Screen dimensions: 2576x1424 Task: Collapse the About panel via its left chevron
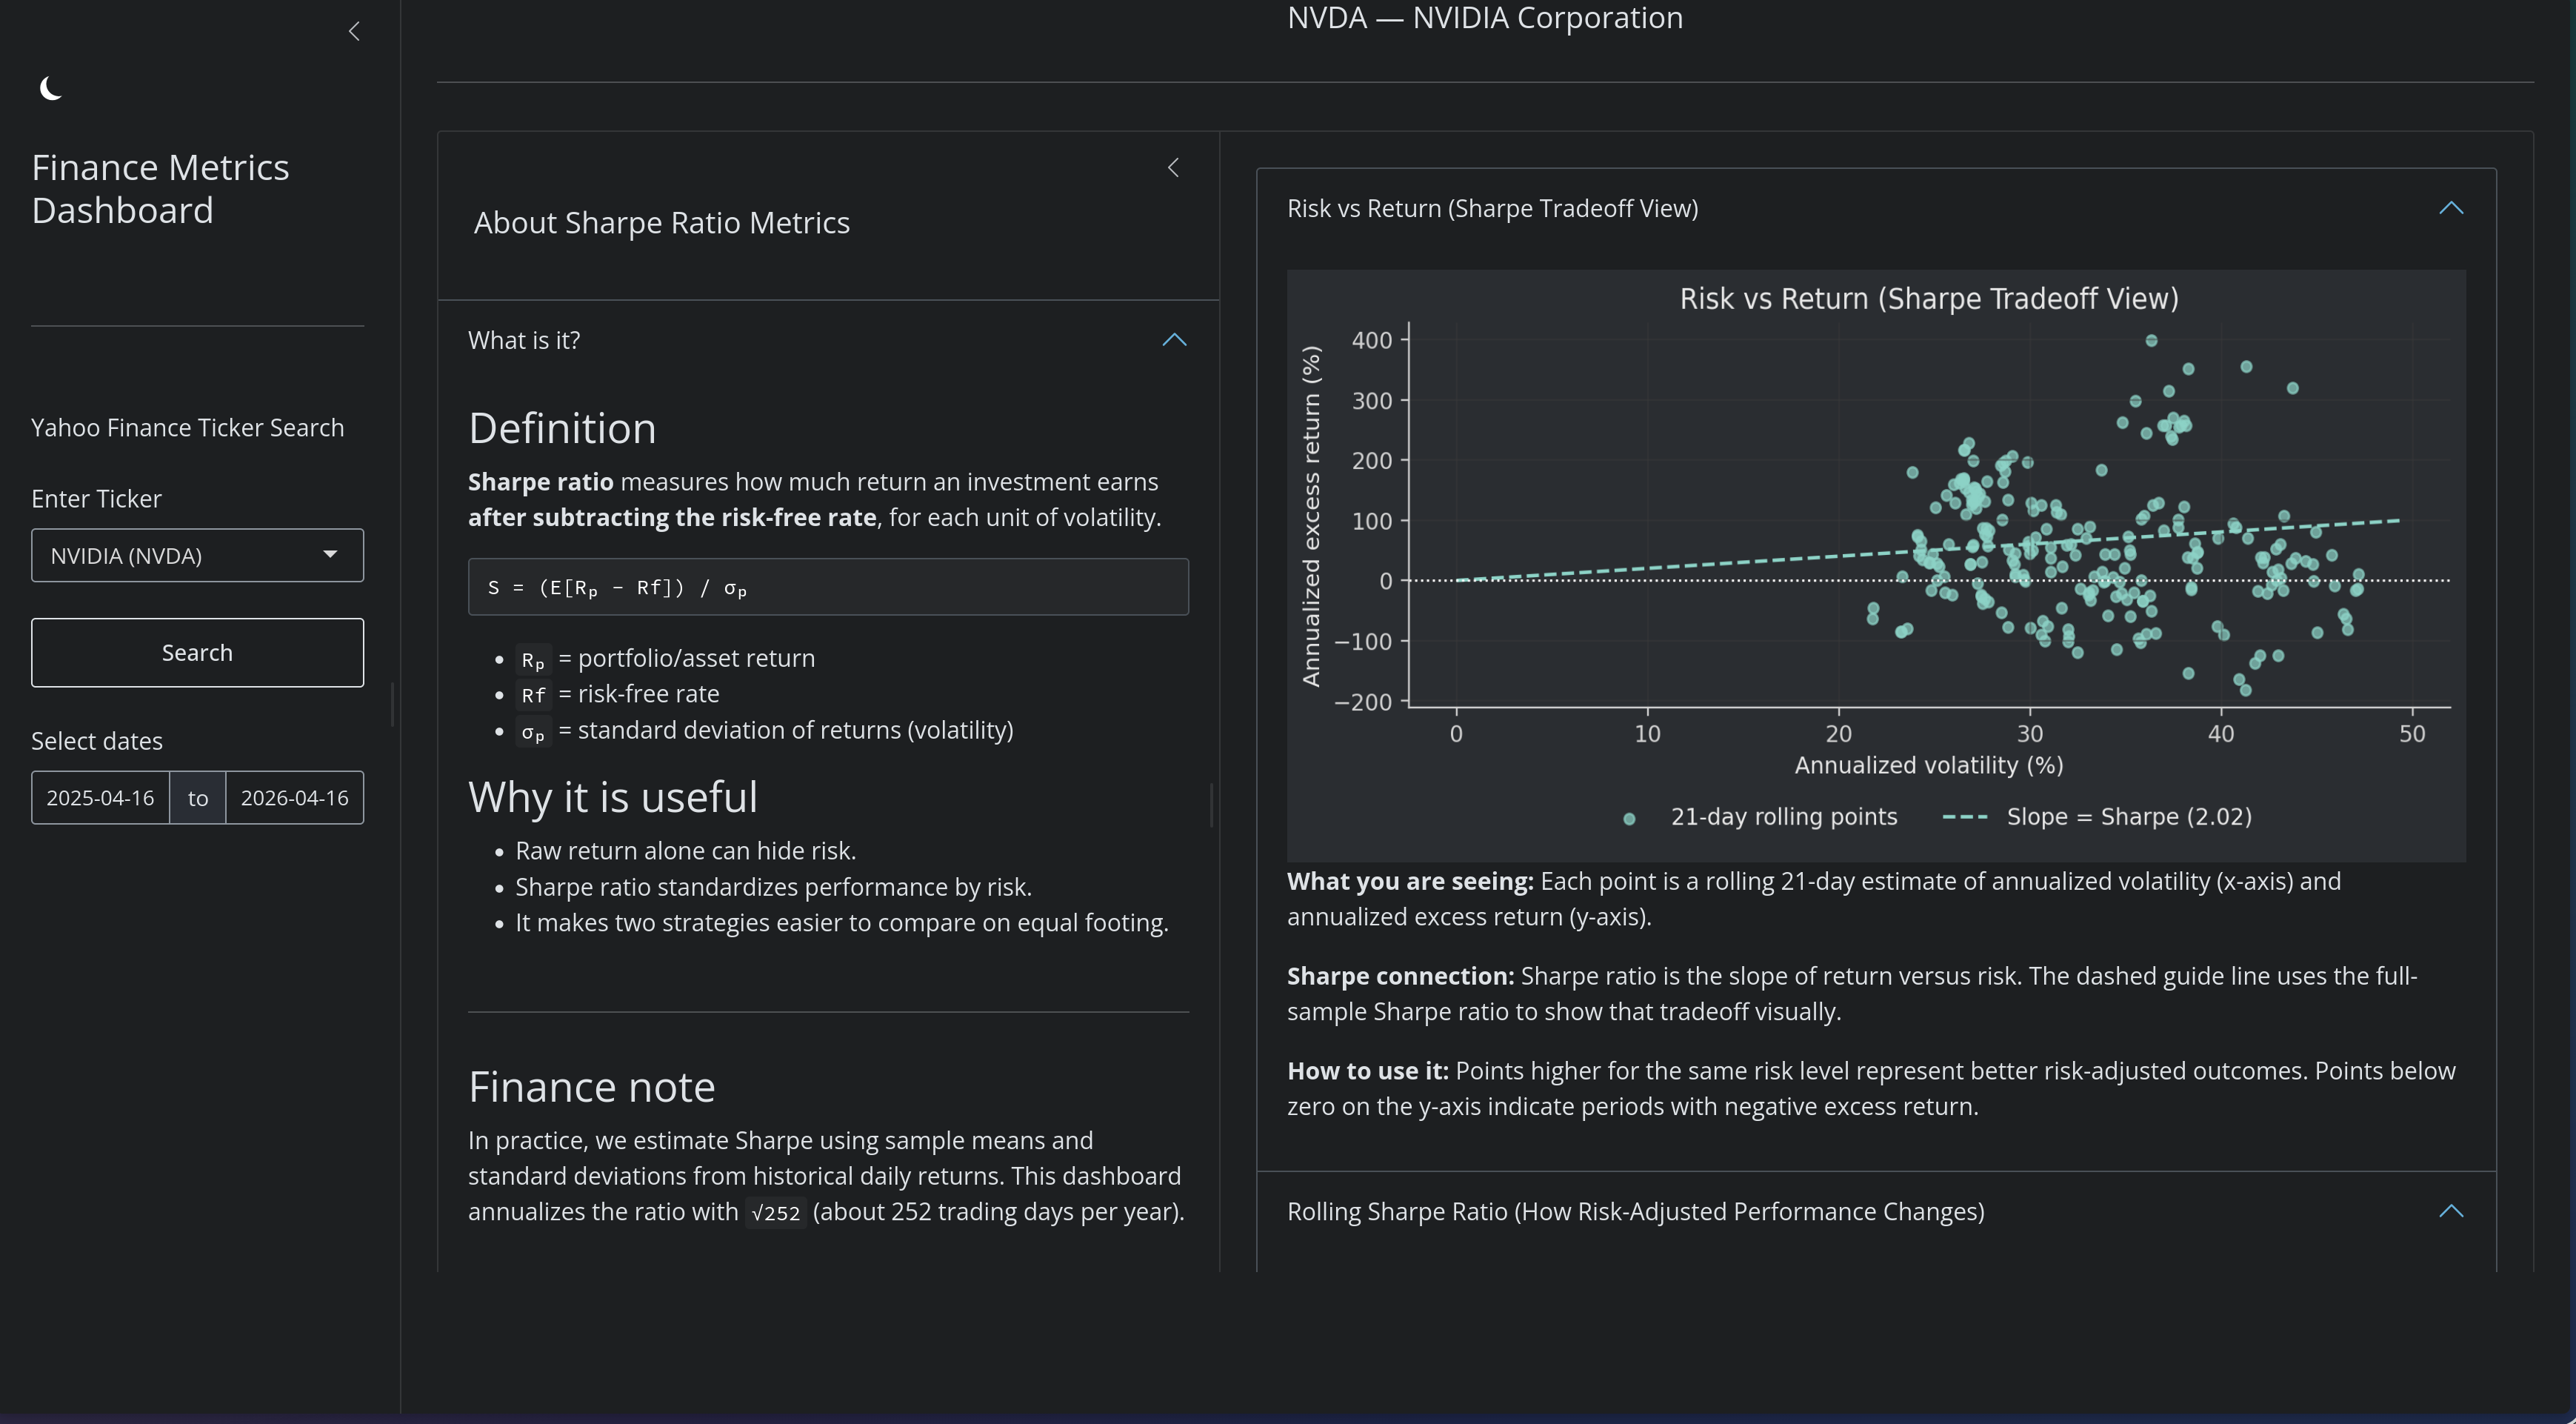[x=1173, y=168]
